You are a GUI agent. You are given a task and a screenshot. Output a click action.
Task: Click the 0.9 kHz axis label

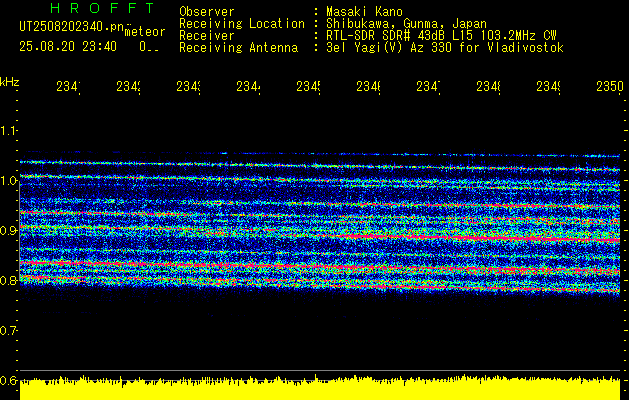pos(9,230)
